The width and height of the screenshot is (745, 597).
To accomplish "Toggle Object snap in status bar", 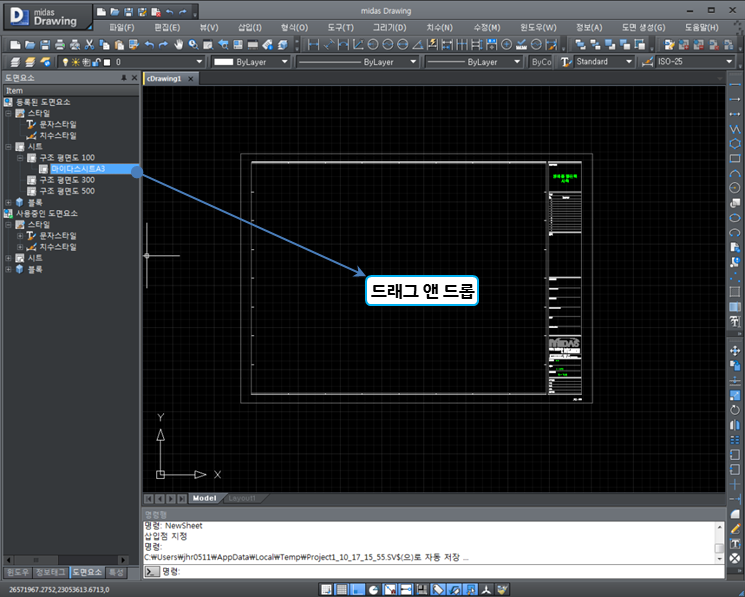I will pyautogui.click(x=390, y=589).
